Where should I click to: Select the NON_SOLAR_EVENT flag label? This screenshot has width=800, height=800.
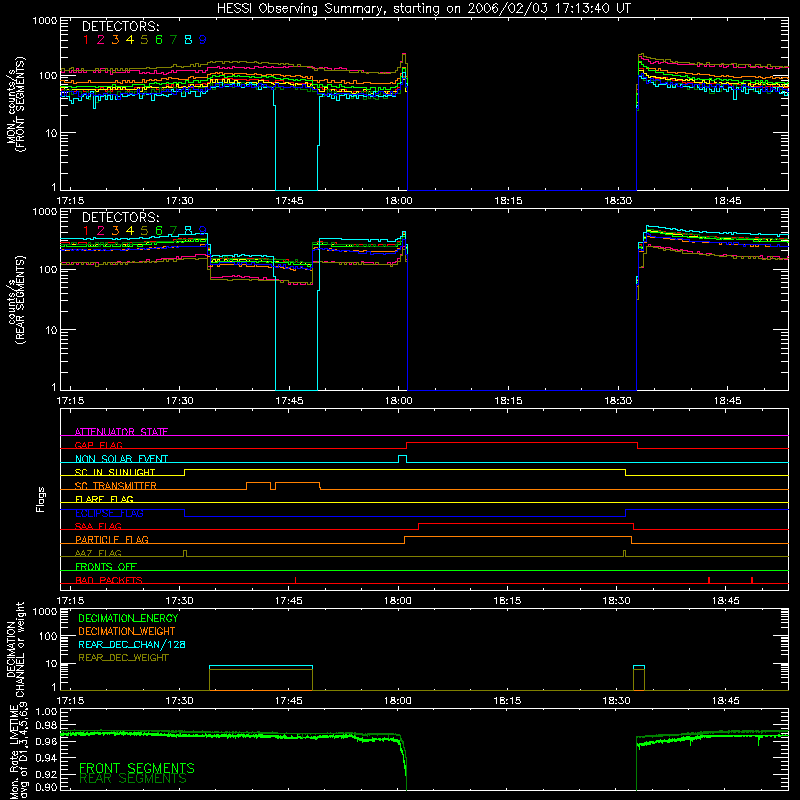[121, 459]
